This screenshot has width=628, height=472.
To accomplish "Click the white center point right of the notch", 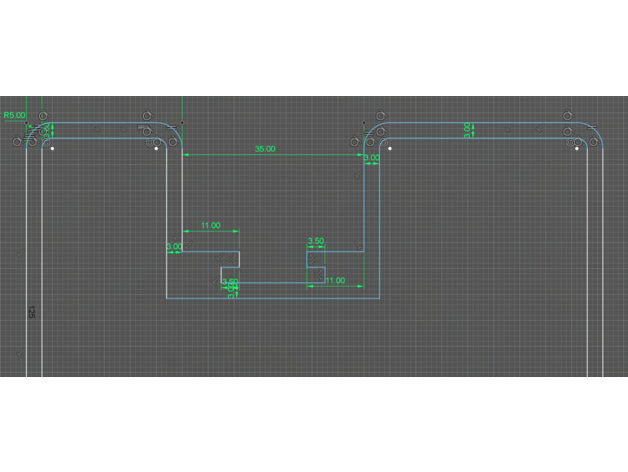I will pyautogui.click(x=390, y=148).
